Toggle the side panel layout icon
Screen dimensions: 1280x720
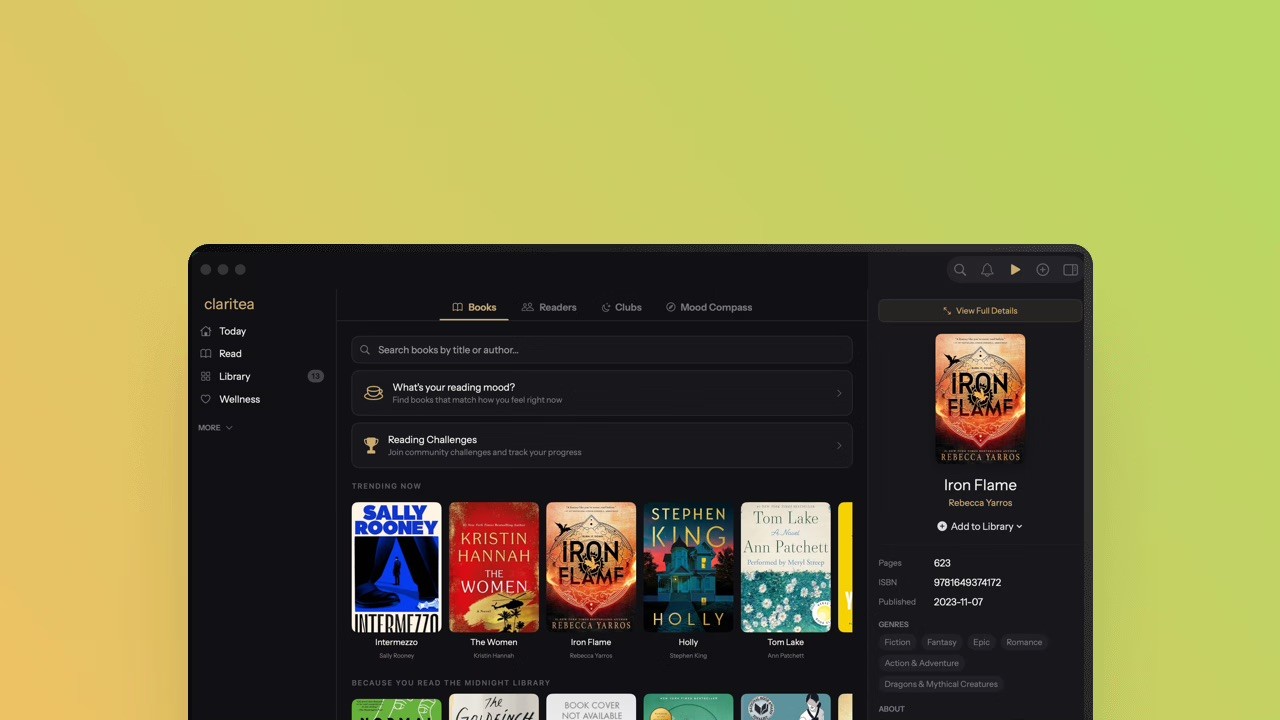(x=1070, y=270)
